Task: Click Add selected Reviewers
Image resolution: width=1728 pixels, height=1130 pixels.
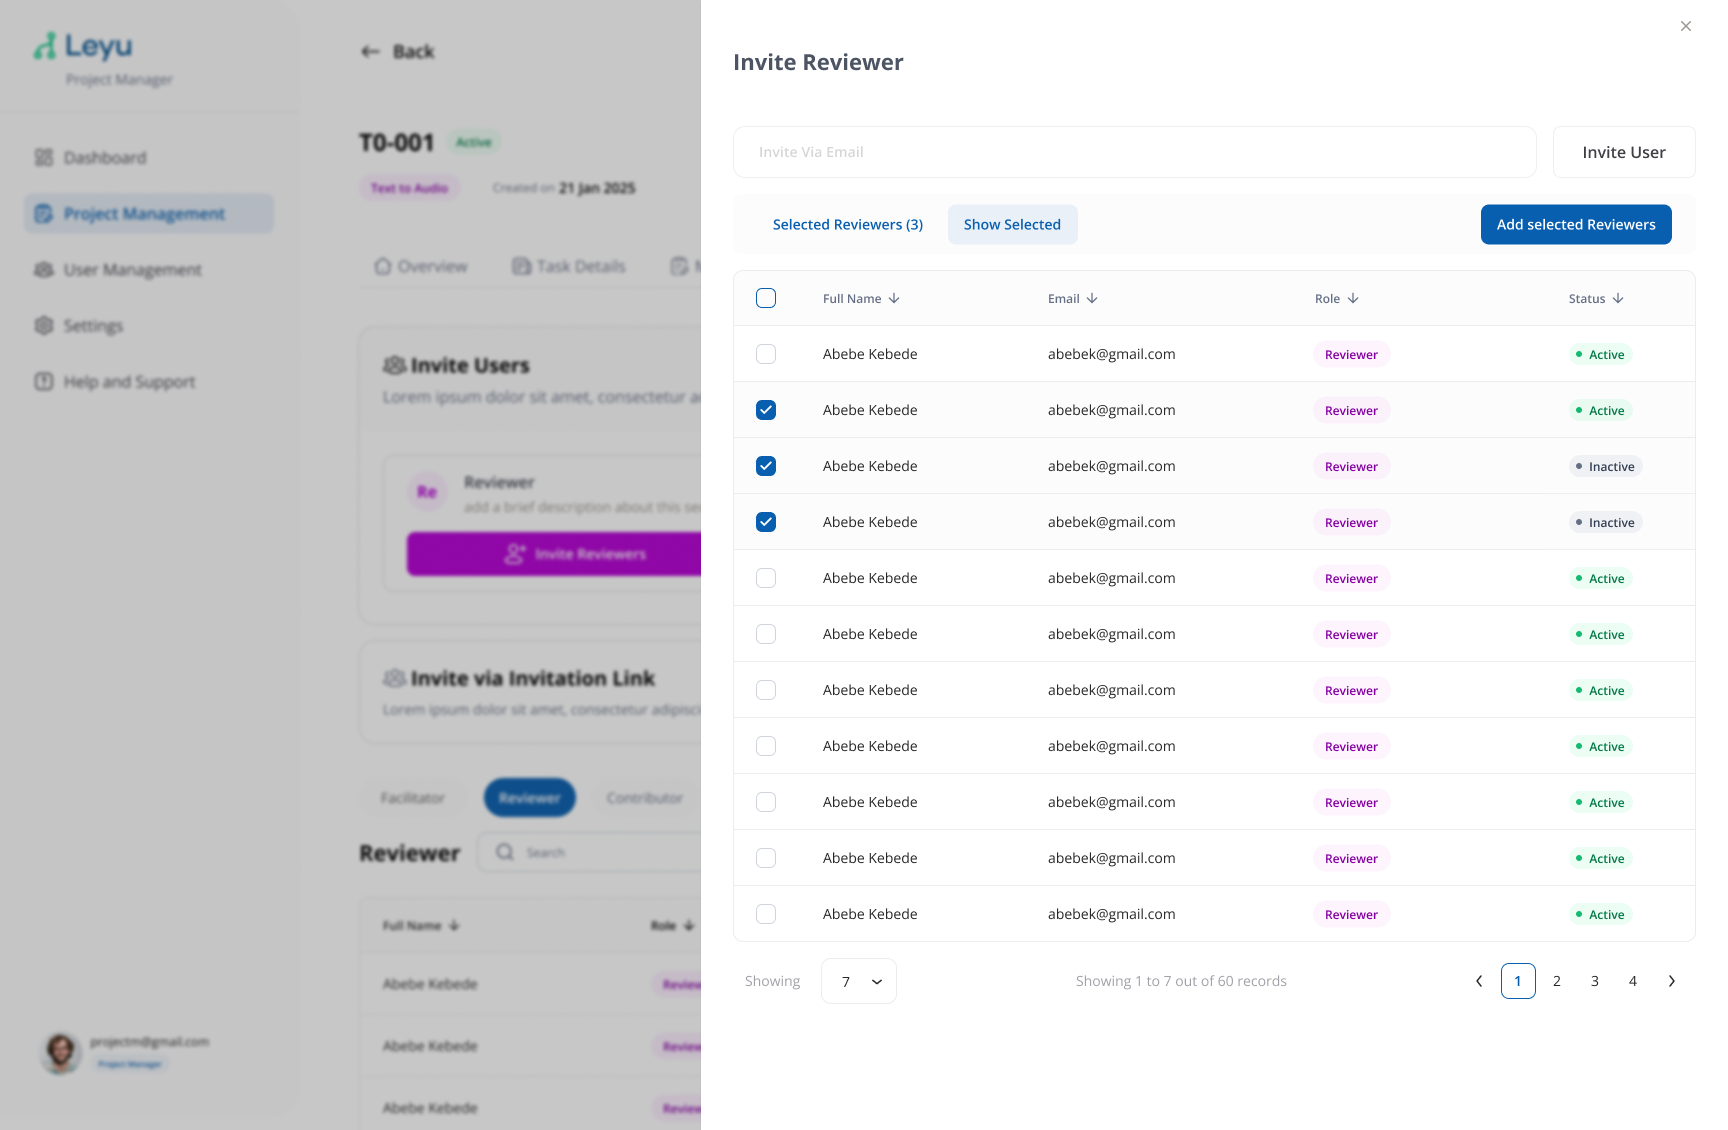Action: pyautogui.click(x=1576, y=224)
